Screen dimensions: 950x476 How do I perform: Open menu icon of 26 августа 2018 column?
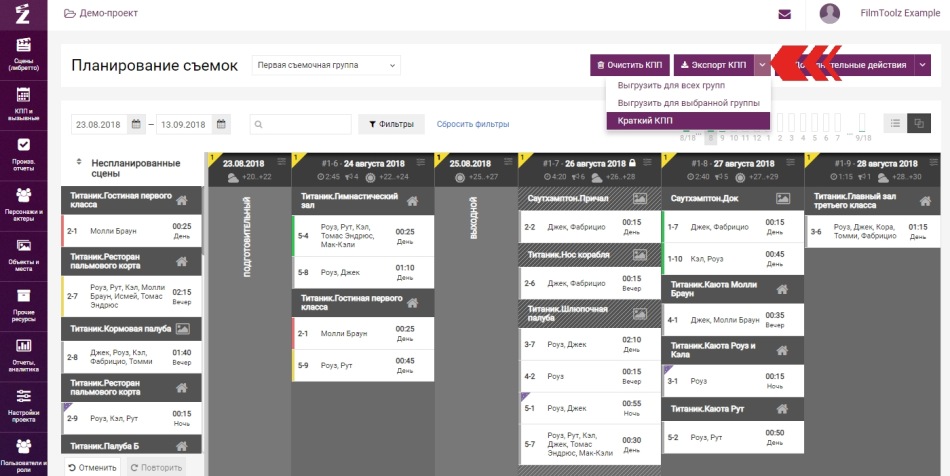click(x=648, y=162)
